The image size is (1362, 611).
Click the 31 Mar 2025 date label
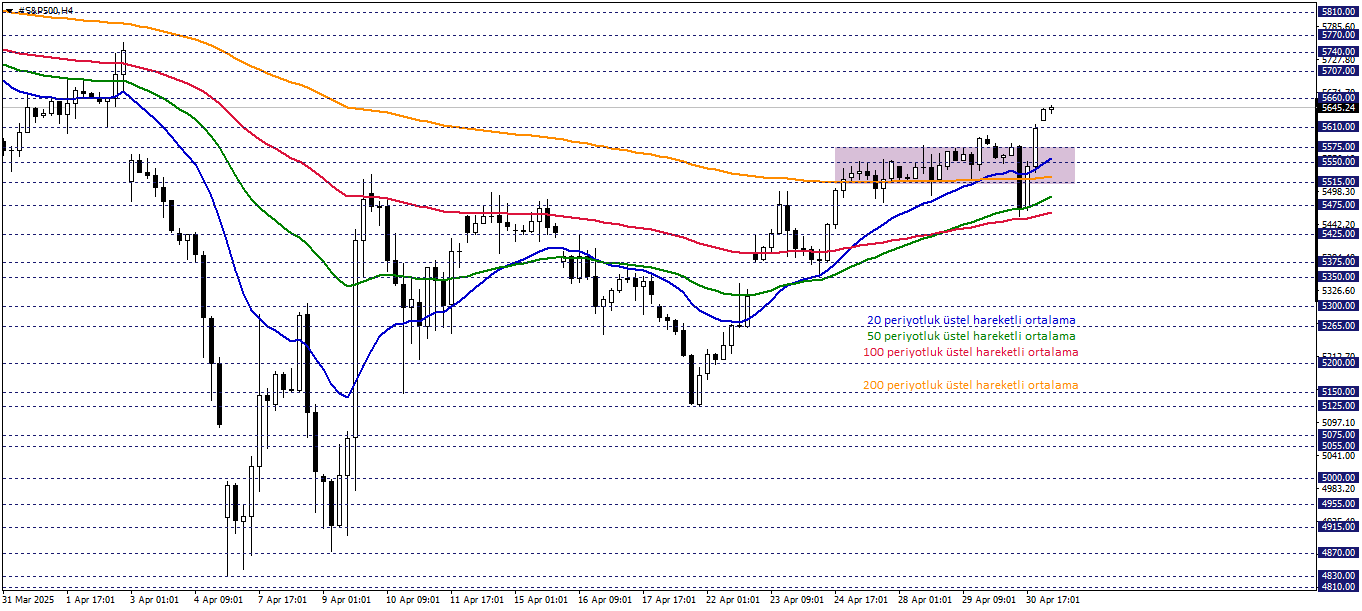29,601
